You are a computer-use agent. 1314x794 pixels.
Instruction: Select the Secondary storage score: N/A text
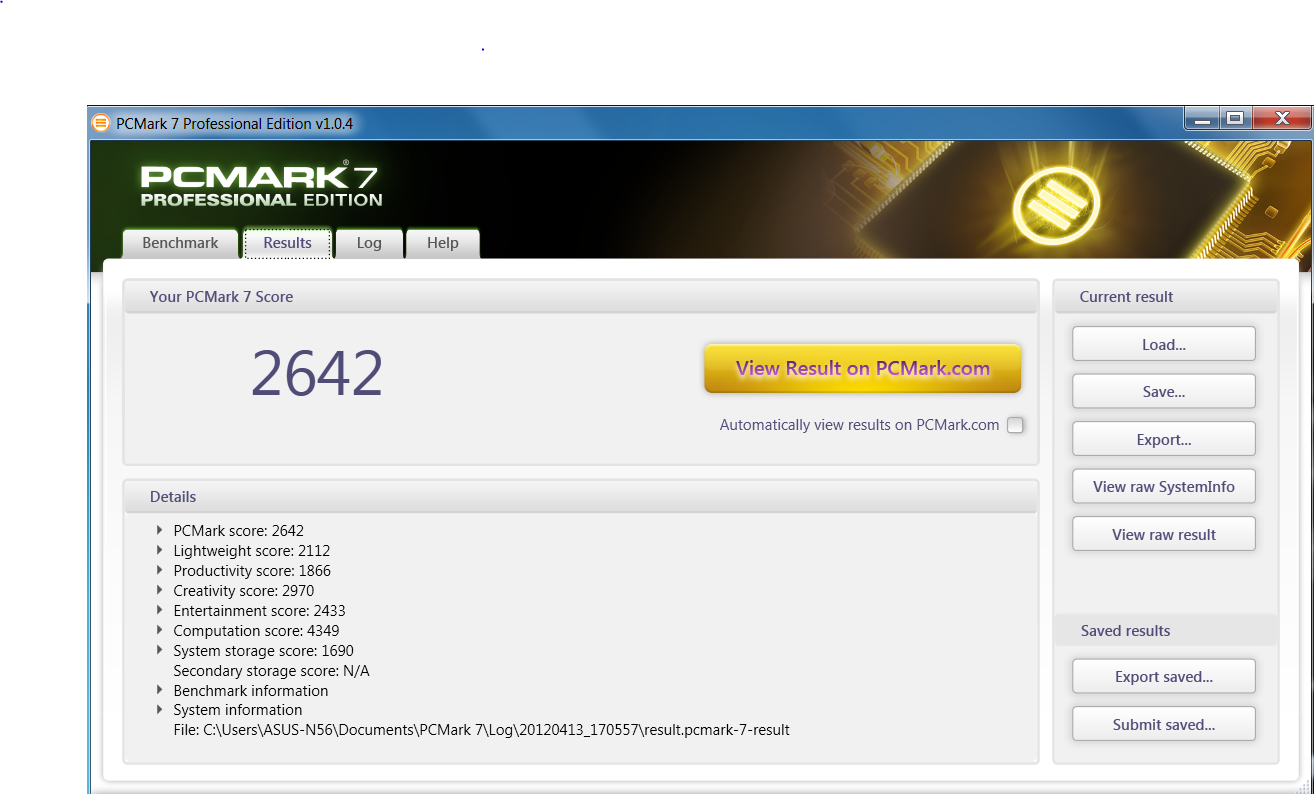click(x=272, y=671)
